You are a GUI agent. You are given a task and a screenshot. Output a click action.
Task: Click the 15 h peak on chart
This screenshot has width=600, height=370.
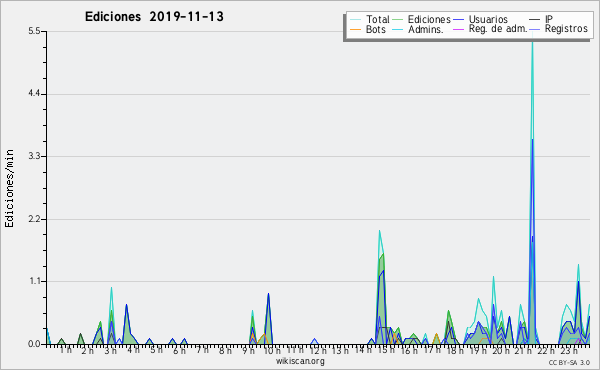tap(380, 231)
